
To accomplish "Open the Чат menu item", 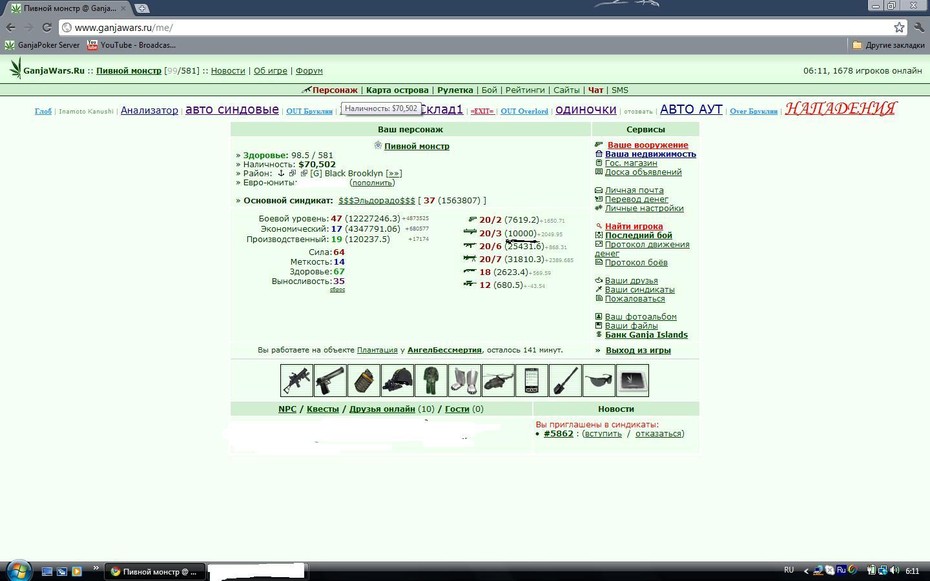I will 595,90.
